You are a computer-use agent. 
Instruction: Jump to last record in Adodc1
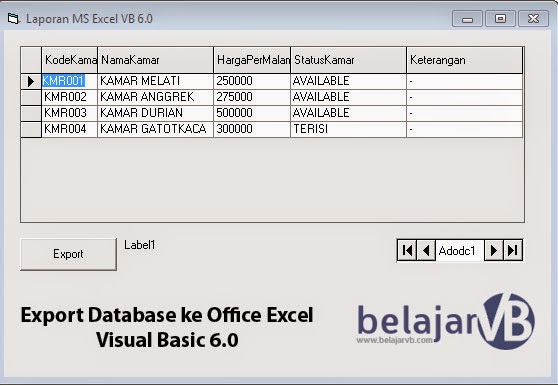click(x=512, y=250)
